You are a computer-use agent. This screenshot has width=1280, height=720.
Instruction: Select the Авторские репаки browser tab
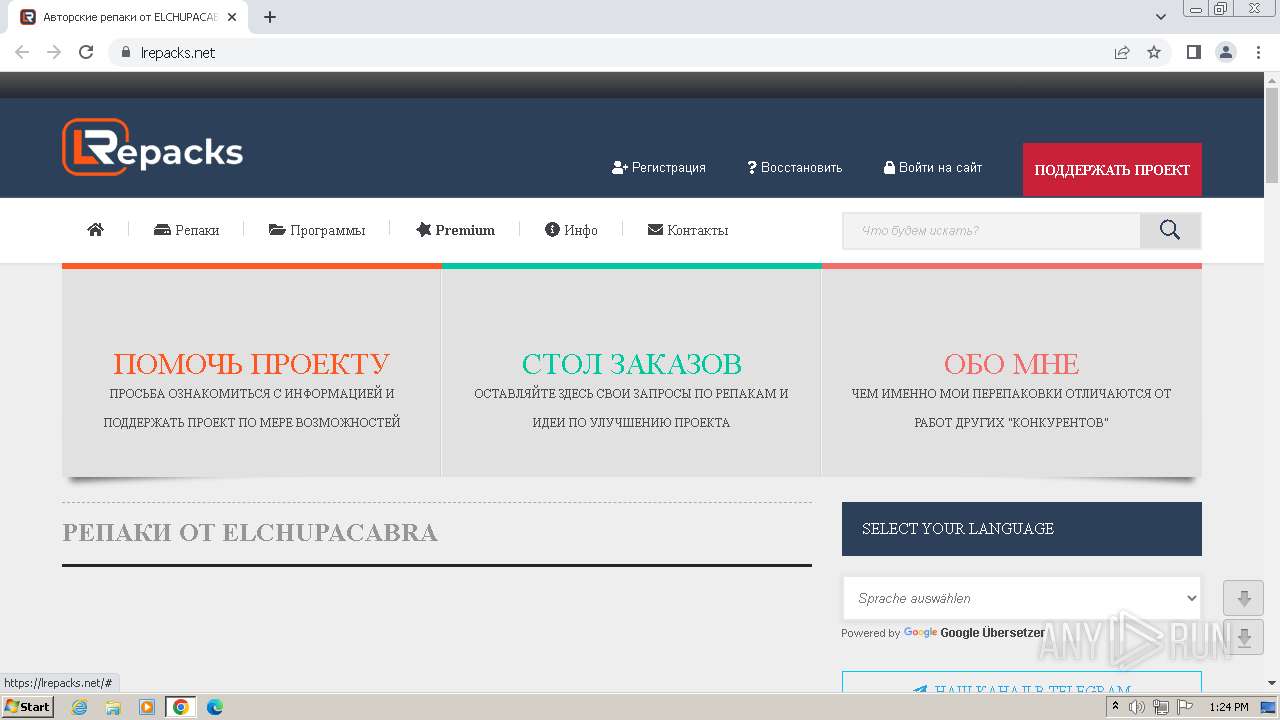point(130,17)
